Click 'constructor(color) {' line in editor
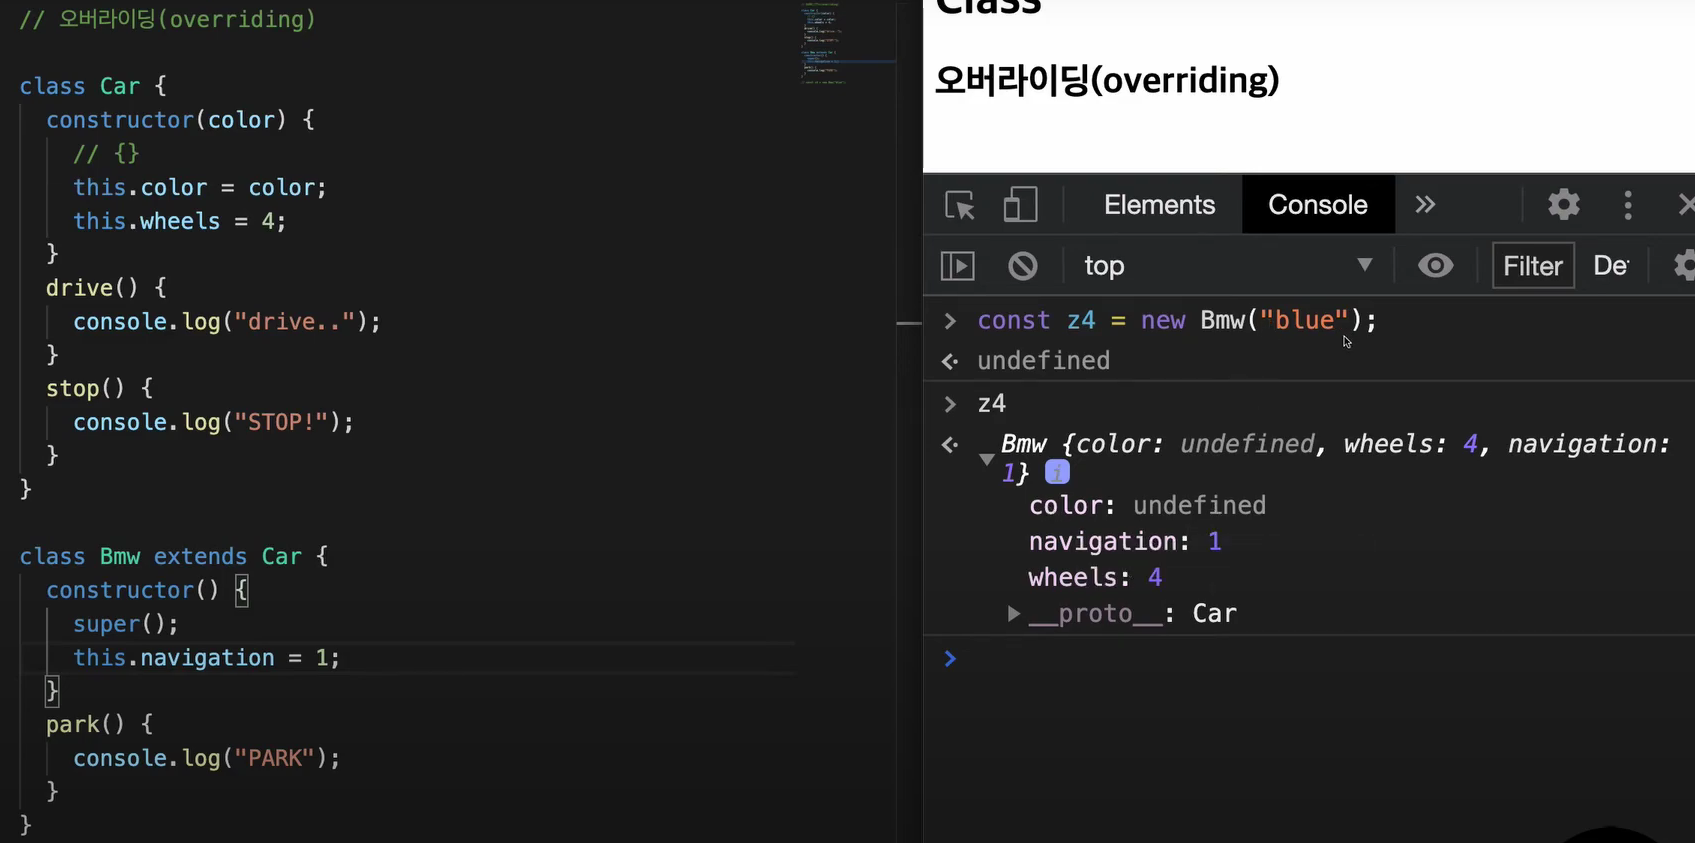1695x843 pixels. point(180,120)
